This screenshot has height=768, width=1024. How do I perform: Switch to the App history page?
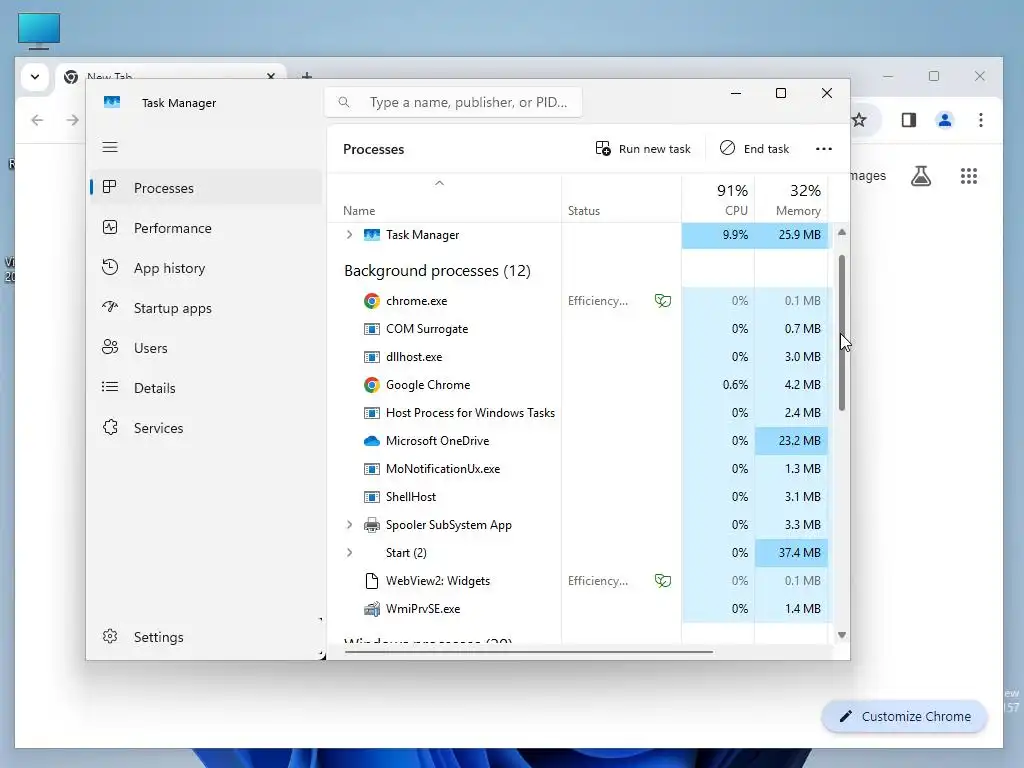[x=206, y=268]
